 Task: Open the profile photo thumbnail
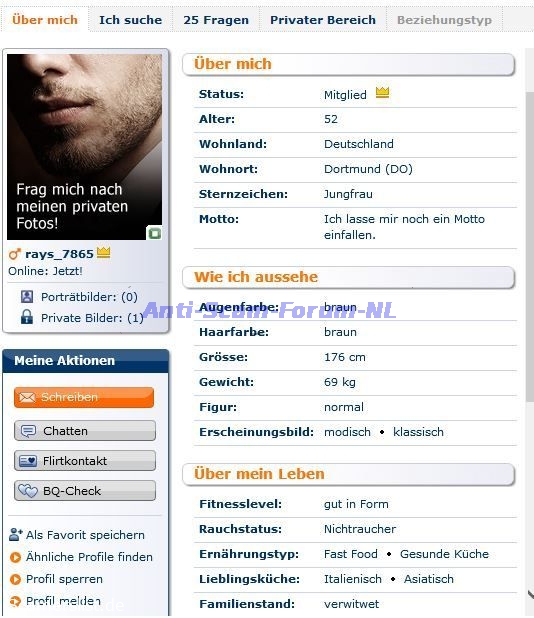[x=84, y=147]
